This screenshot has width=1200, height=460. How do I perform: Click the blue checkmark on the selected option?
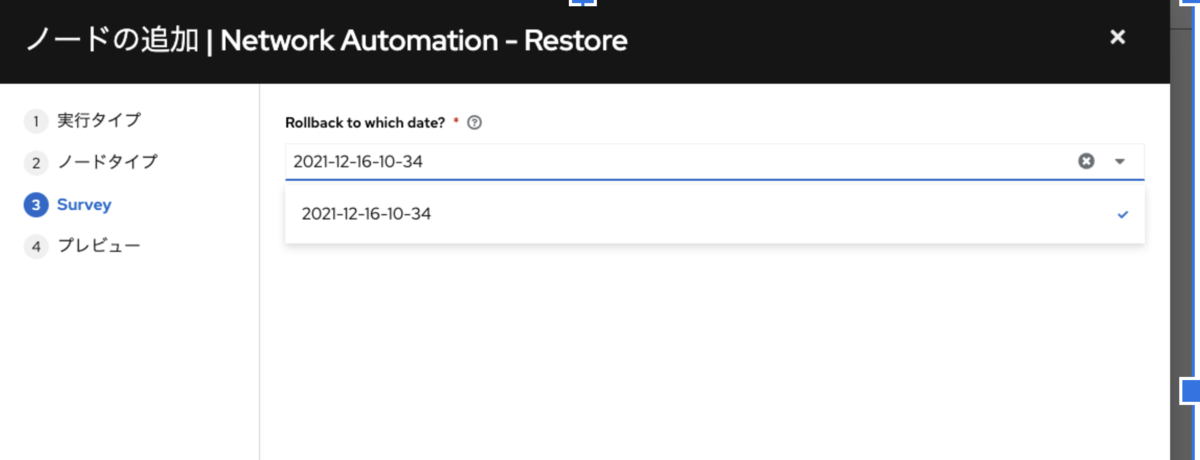[x=1123, y=214]
